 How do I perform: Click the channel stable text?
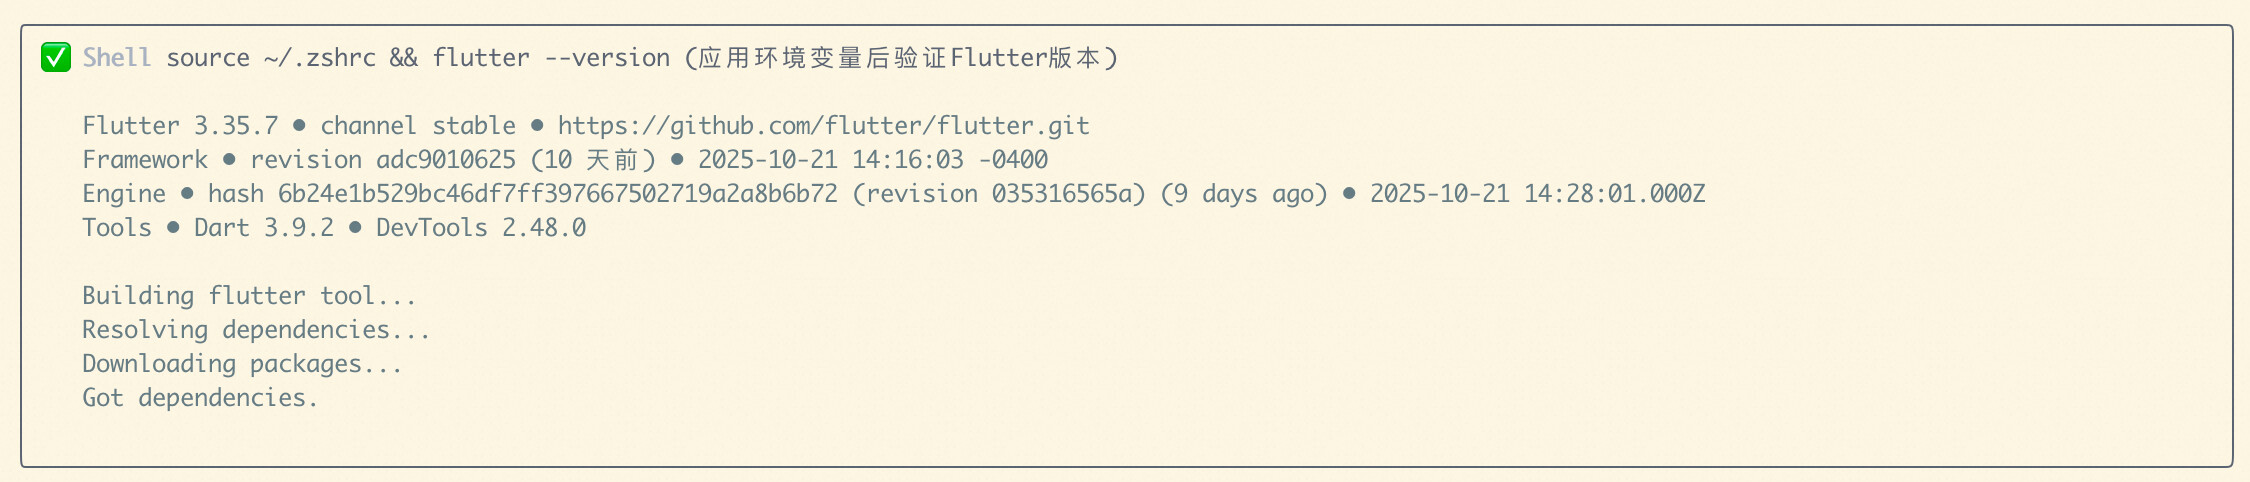coord(418,126)
